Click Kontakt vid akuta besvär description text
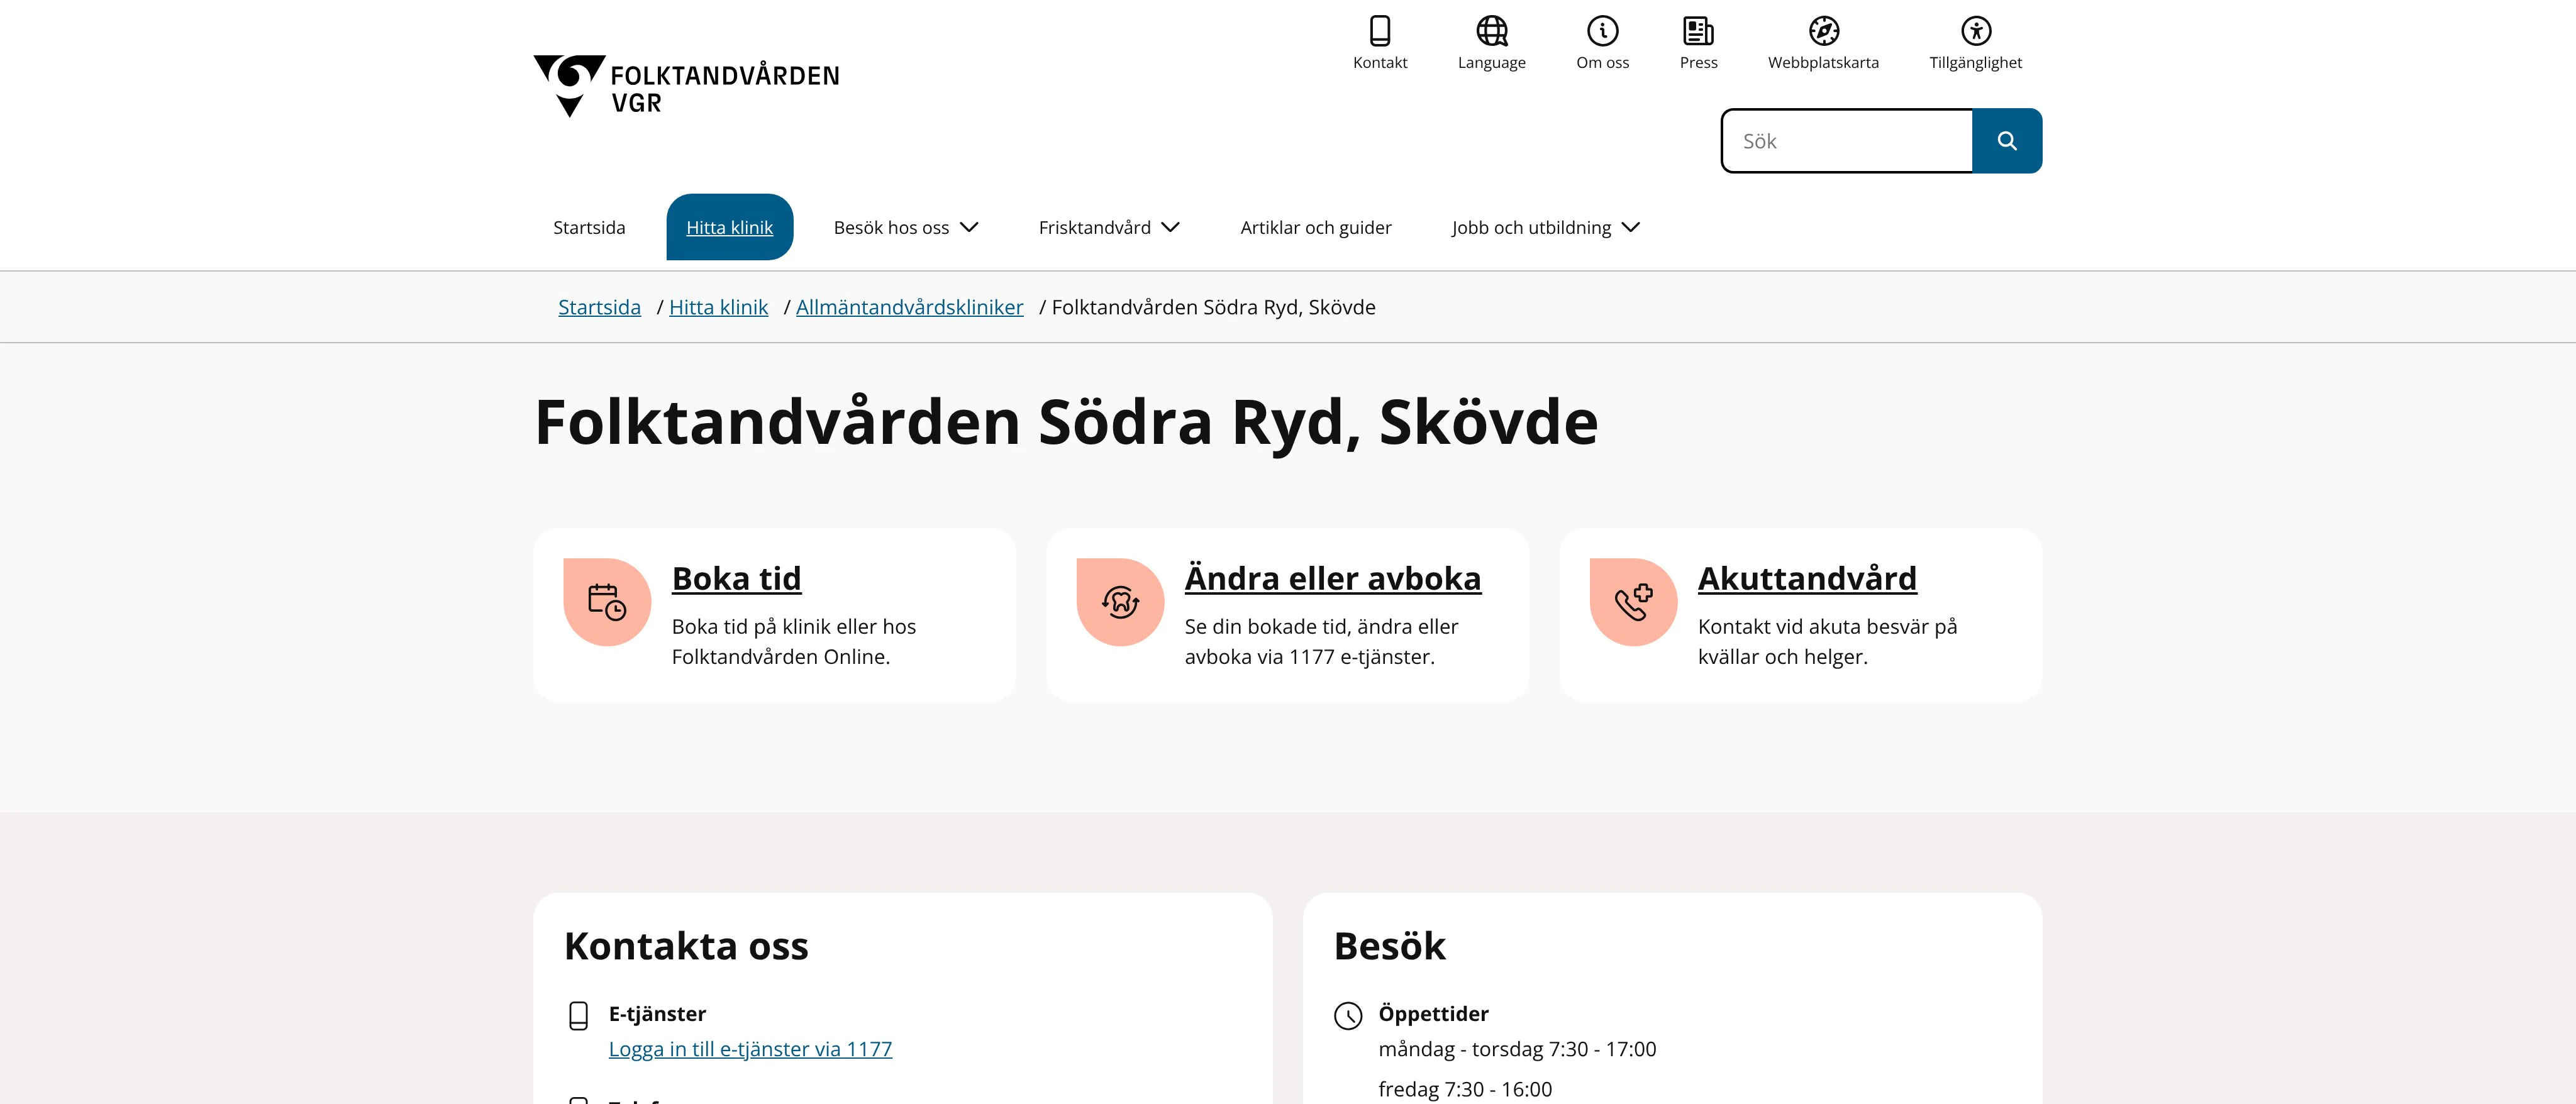The height and width of the screenshot is (1104, 2576). point(1827,642)
